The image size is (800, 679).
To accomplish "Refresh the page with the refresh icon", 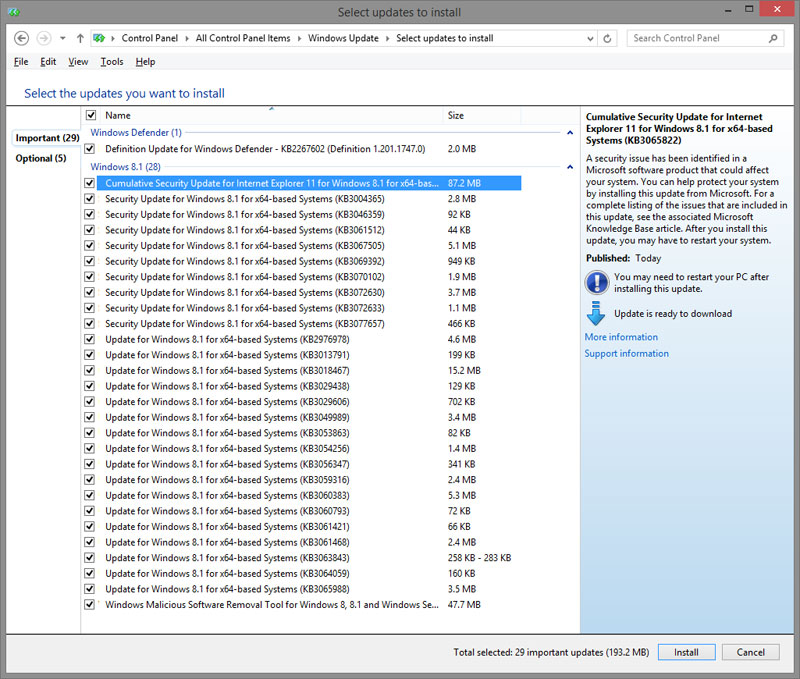I will (607, 38).
